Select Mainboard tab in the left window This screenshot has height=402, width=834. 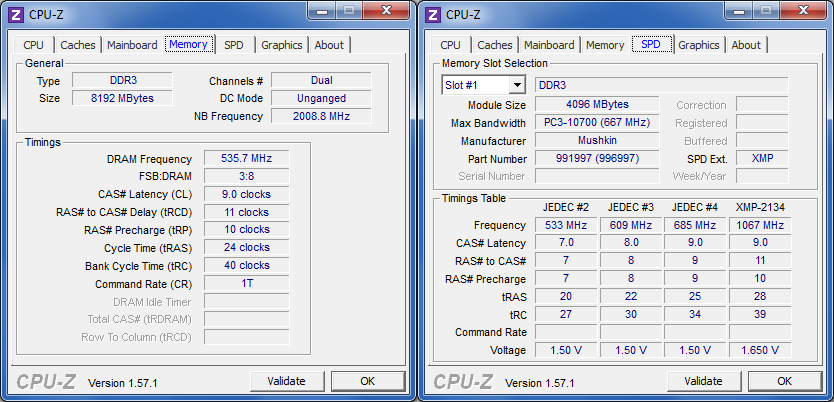pos(132,45)
